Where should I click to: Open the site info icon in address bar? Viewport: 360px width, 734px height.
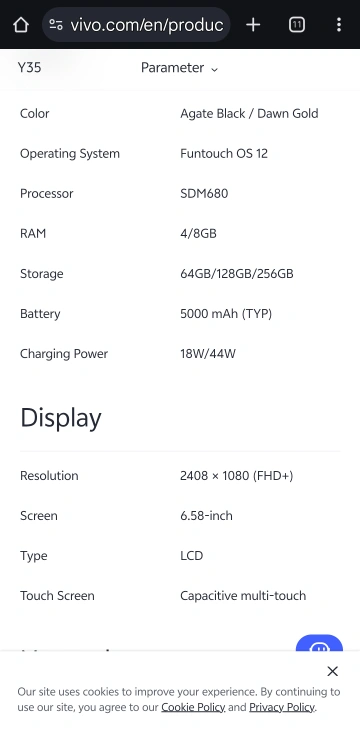[x=56, y=24]
